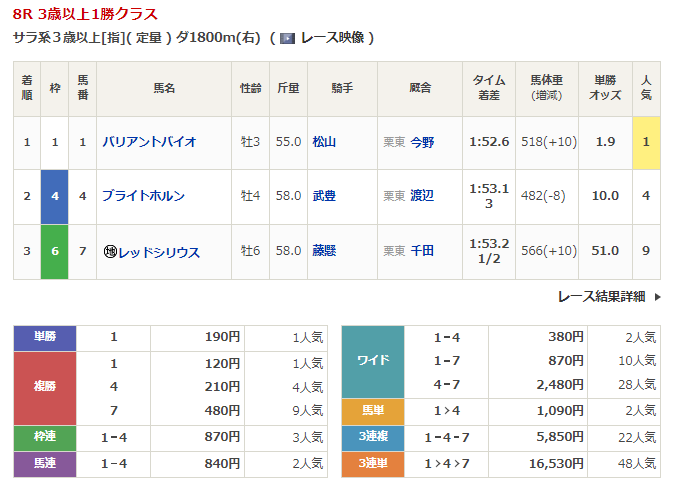The image size is (677, 486).
Task: Open the レース映像 race video link
Action: 334,38
